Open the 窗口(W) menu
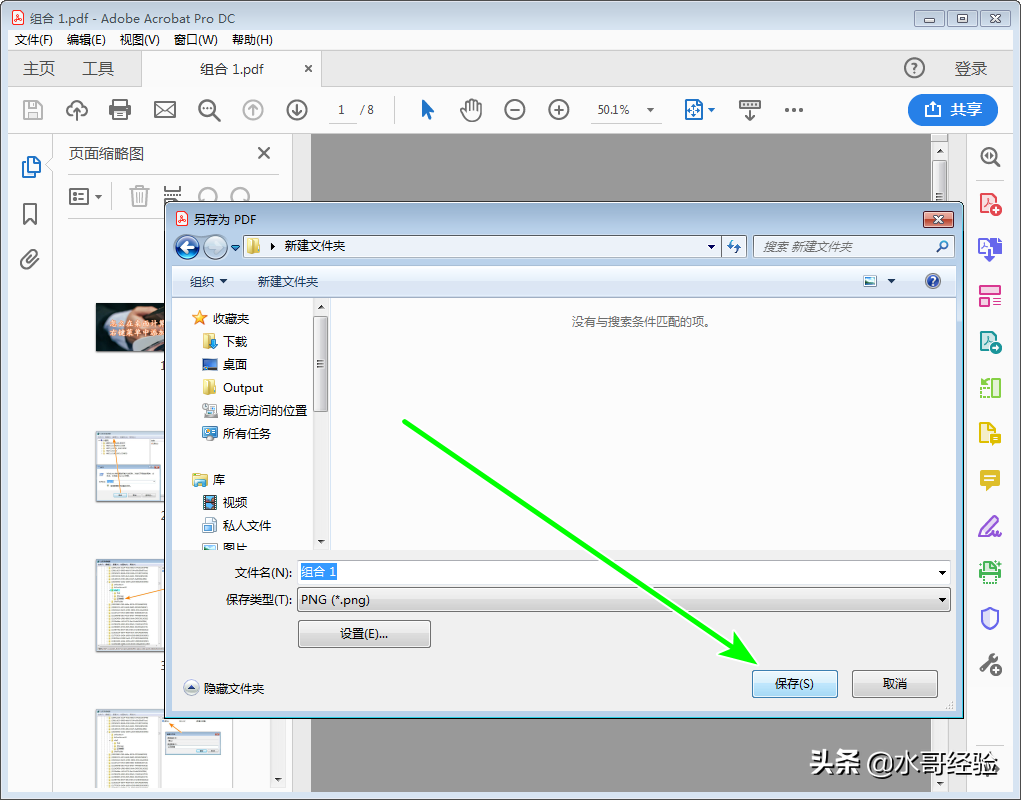1021x800 pixels. 195,40
